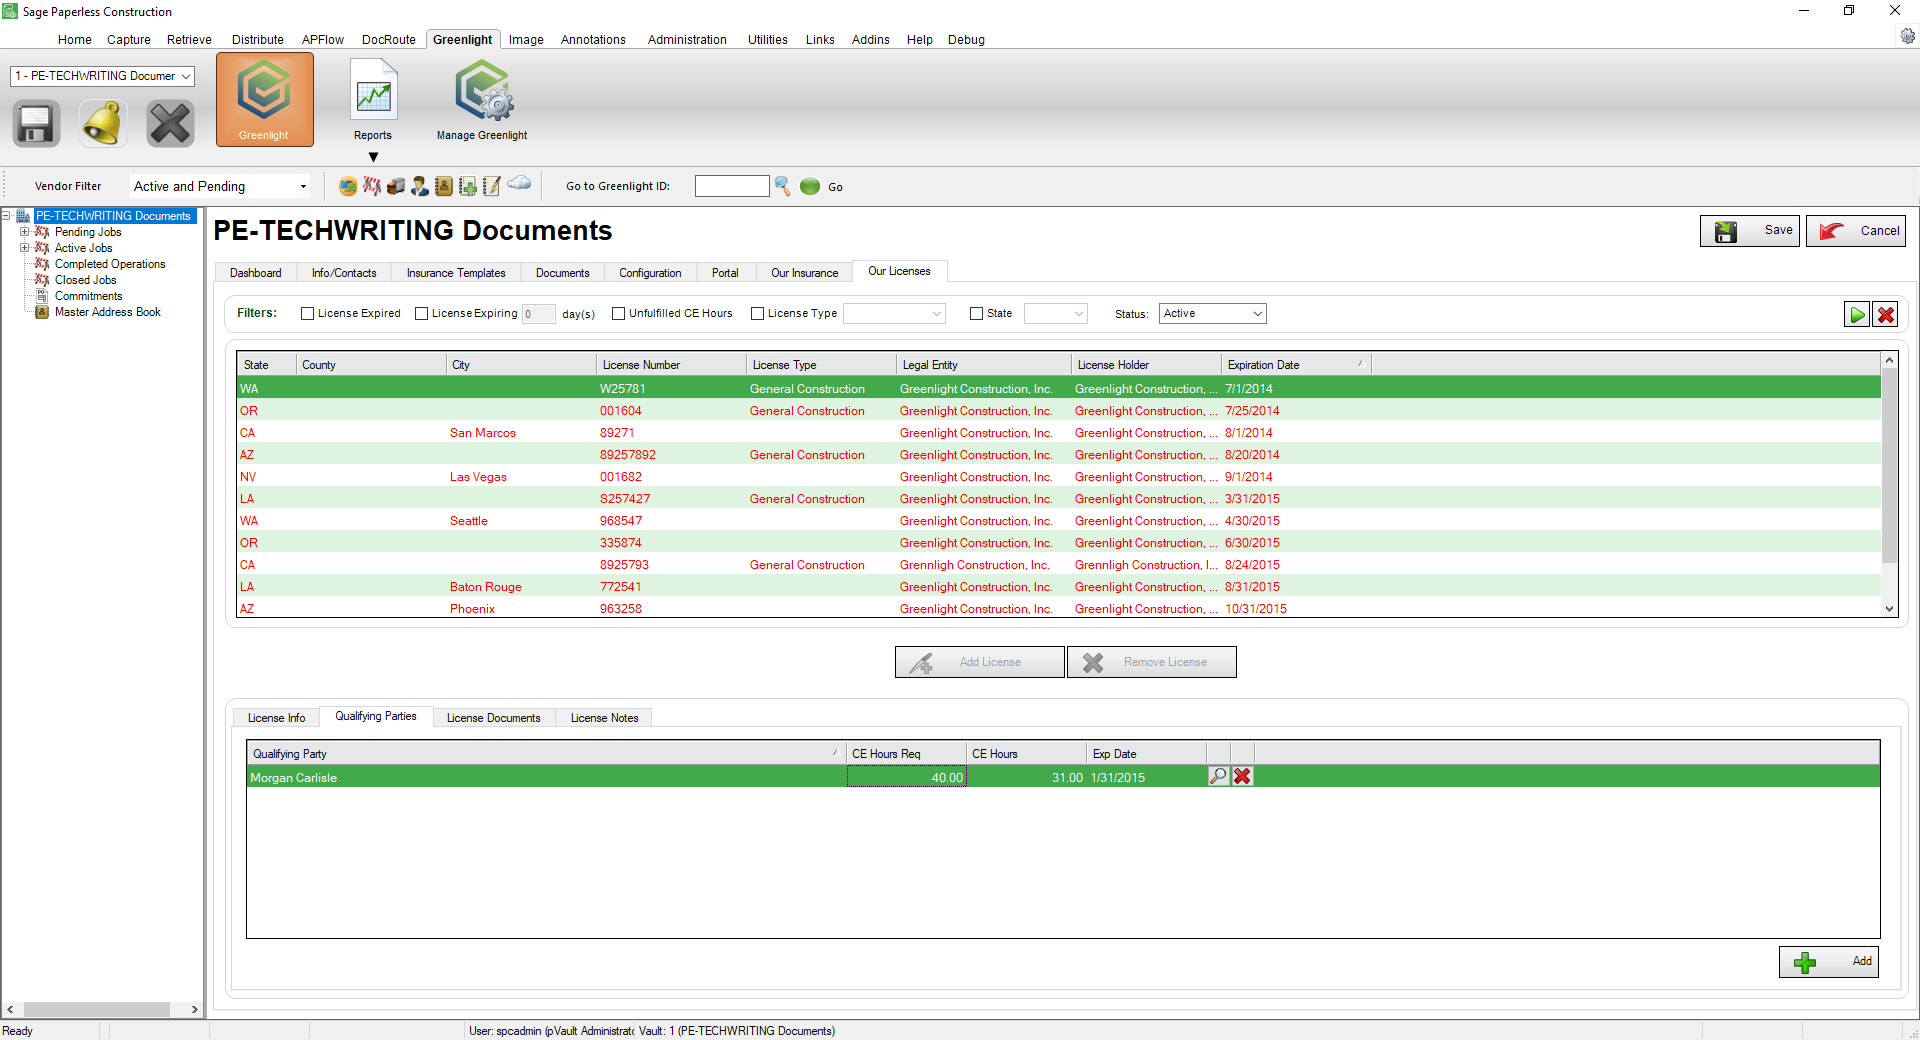Select the Commitments tree item
This screenshot has width=1920, height=1040.
[x=88, y=296]
